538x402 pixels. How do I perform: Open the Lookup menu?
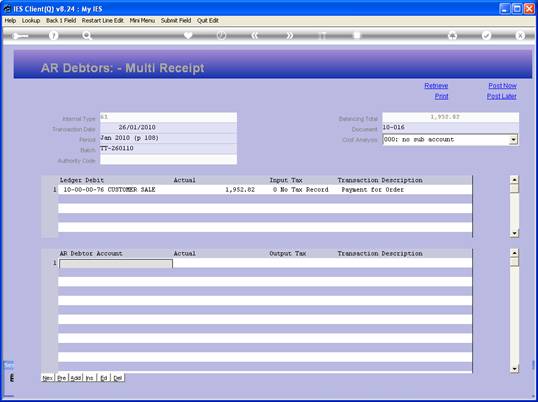31,21
